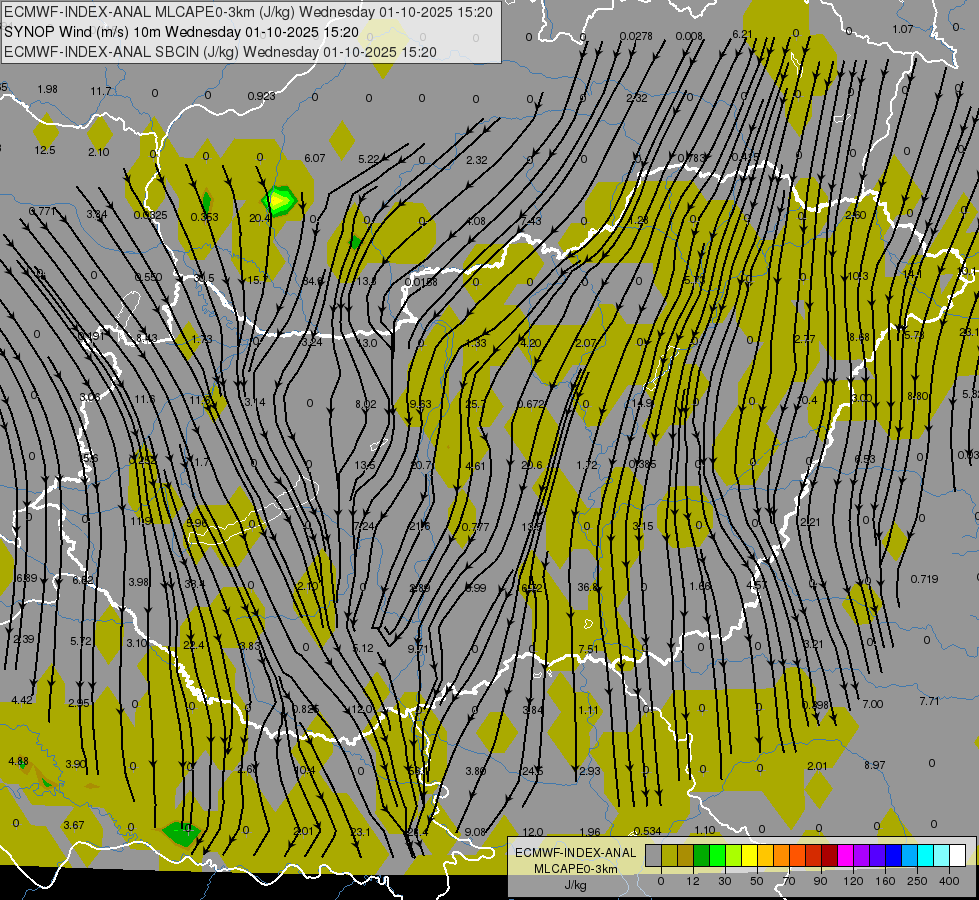Viewport: 979px width, 900px height.
Task: Select the dark green swatch in the legend
Action: click(701, 855)
